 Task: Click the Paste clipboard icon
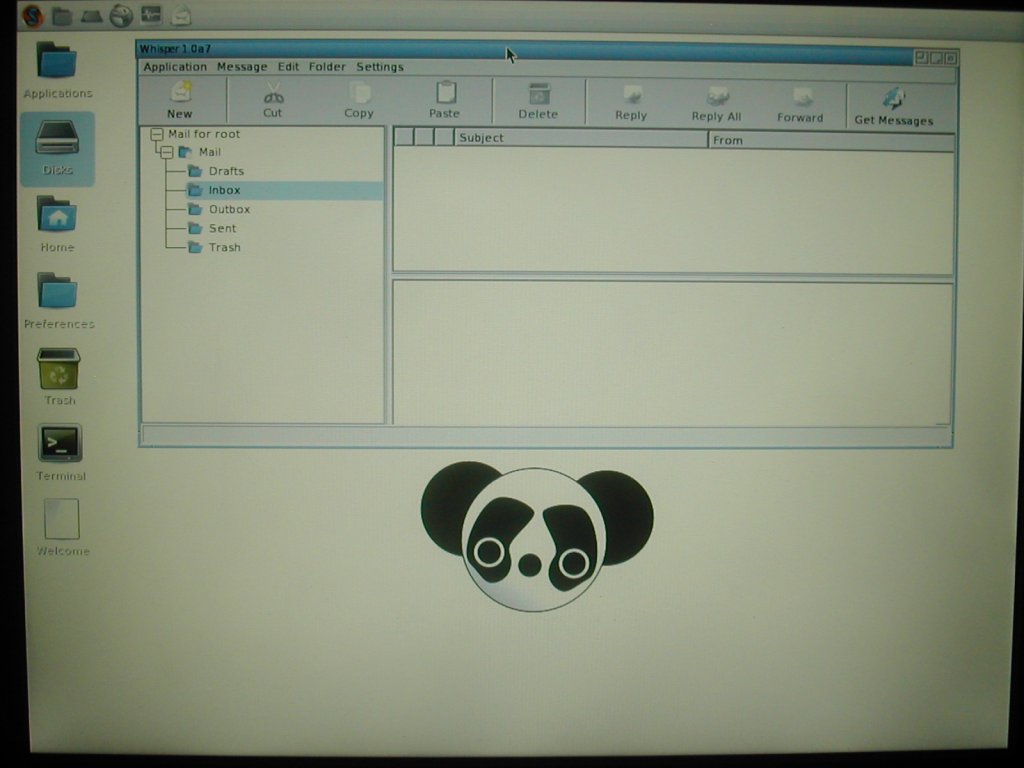[x=446, y=93]
